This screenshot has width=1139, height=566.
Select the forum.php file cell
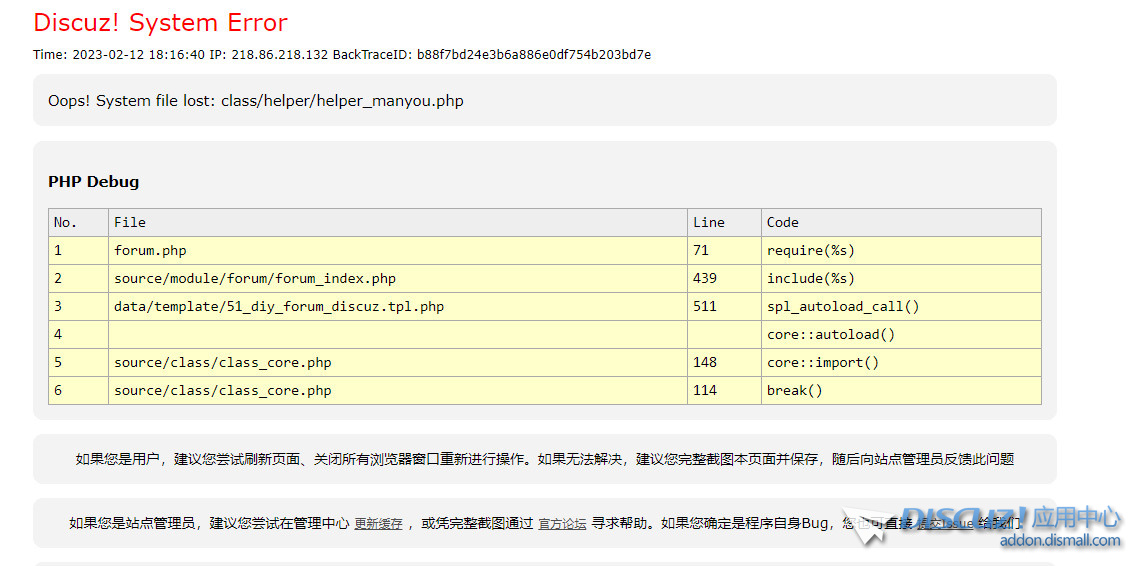[398, 251]
